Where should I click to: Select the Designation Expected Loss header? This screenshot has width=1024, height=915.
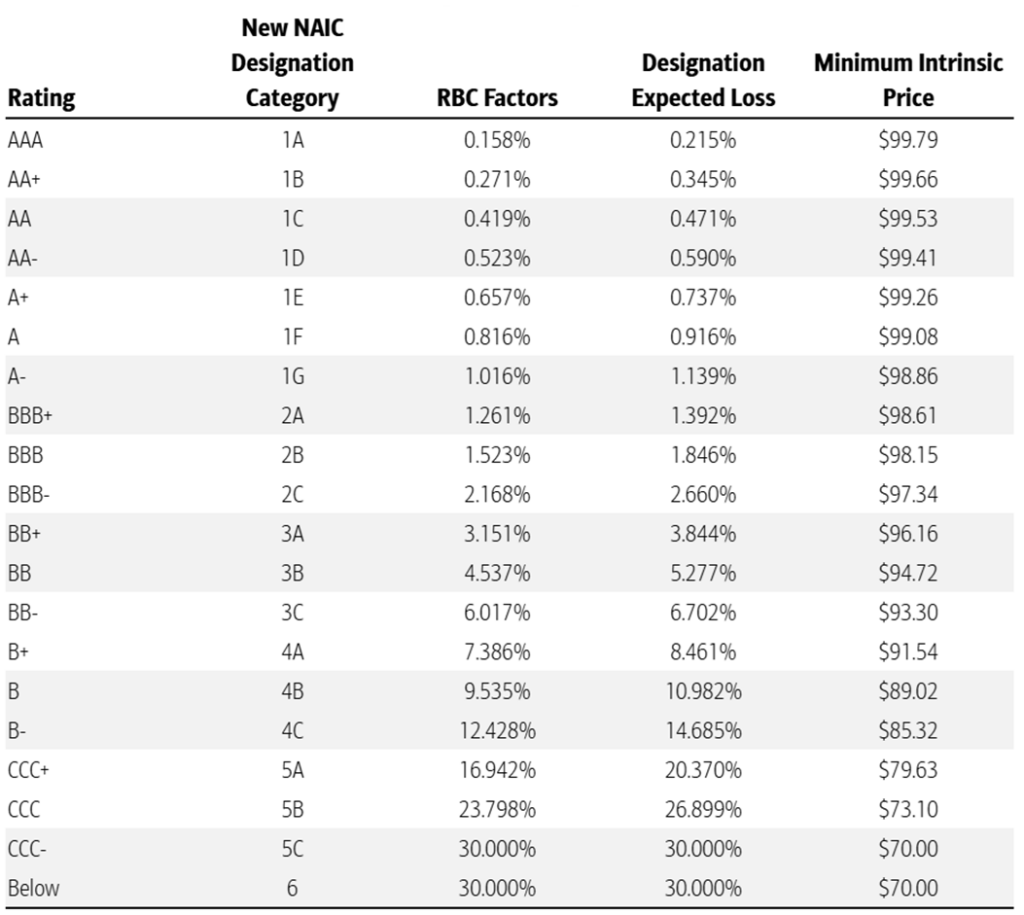(x=703, y=80)
